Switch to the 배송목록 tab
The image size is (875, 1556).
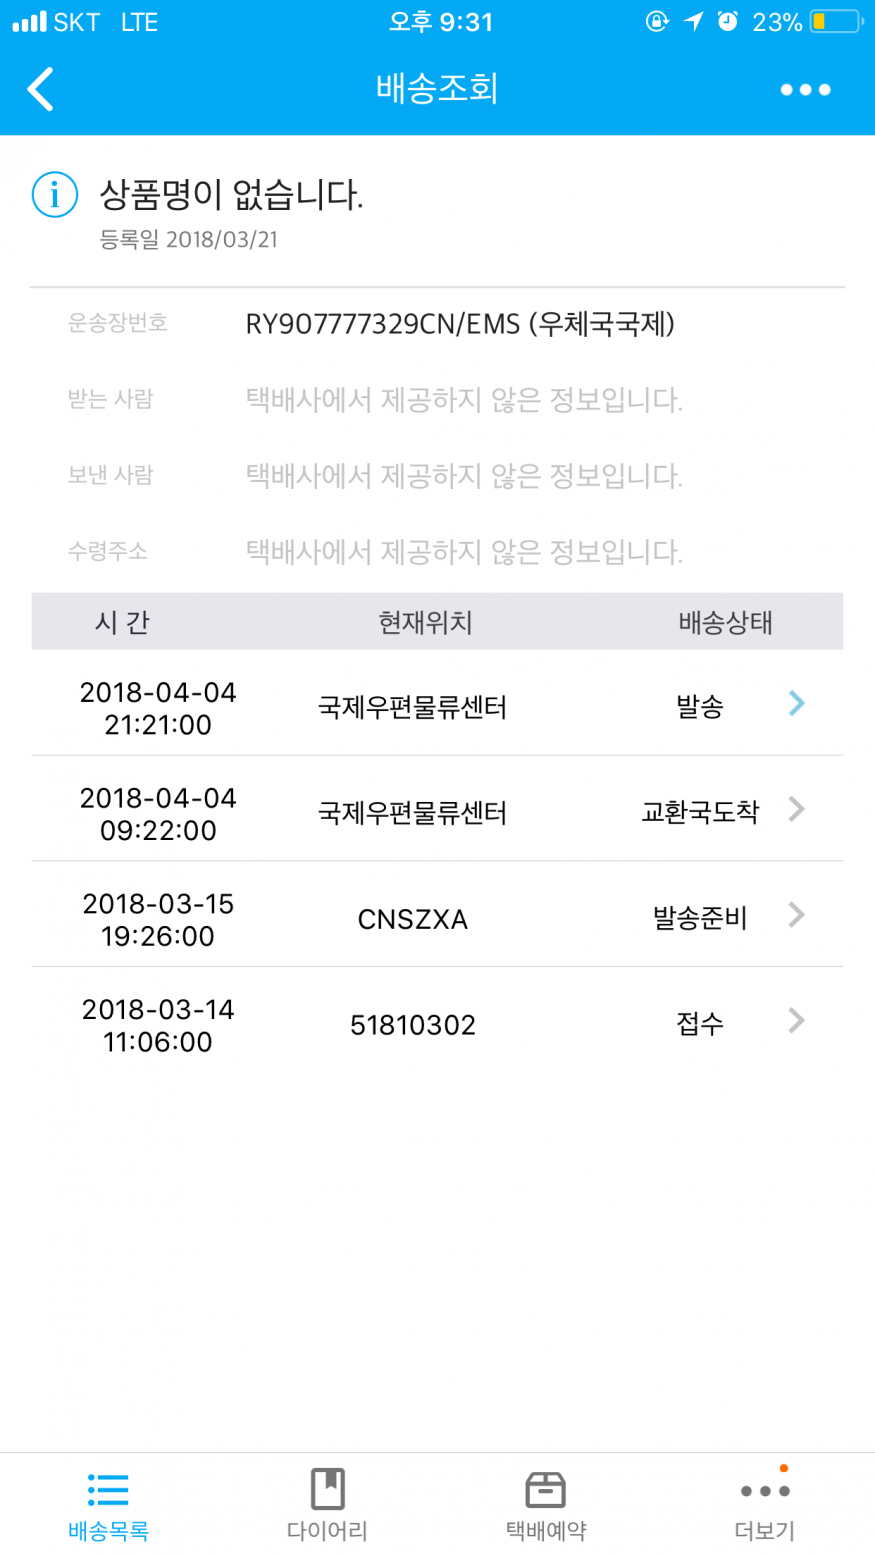(x=108, y=1531)
